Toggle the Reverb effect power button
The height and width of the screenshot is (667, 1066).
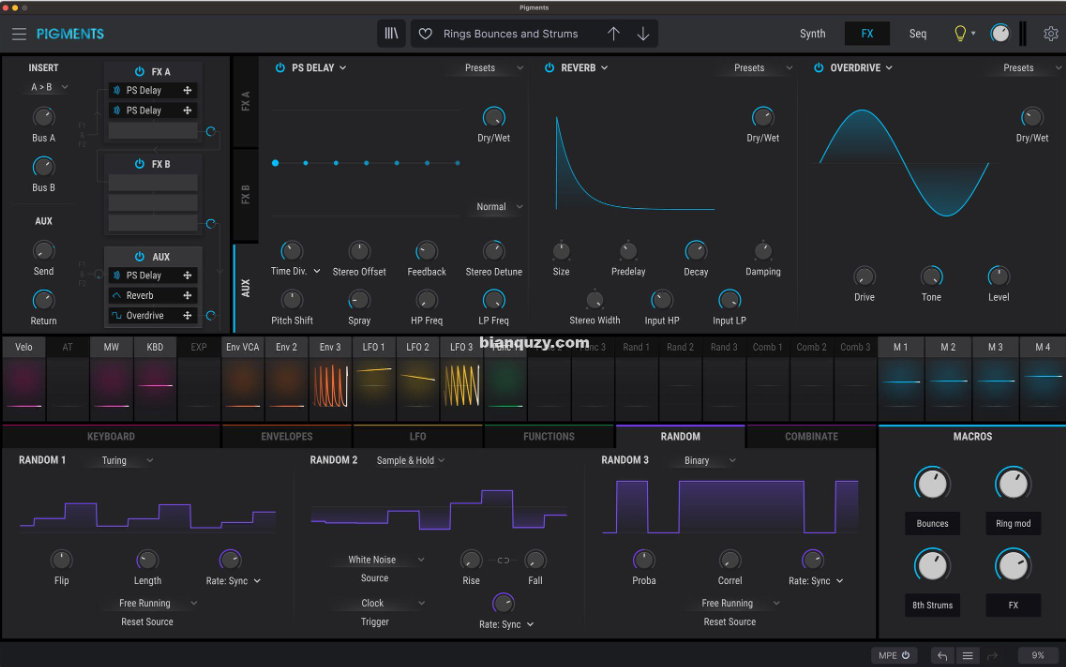pyautogui.click(x=550, y=68)
